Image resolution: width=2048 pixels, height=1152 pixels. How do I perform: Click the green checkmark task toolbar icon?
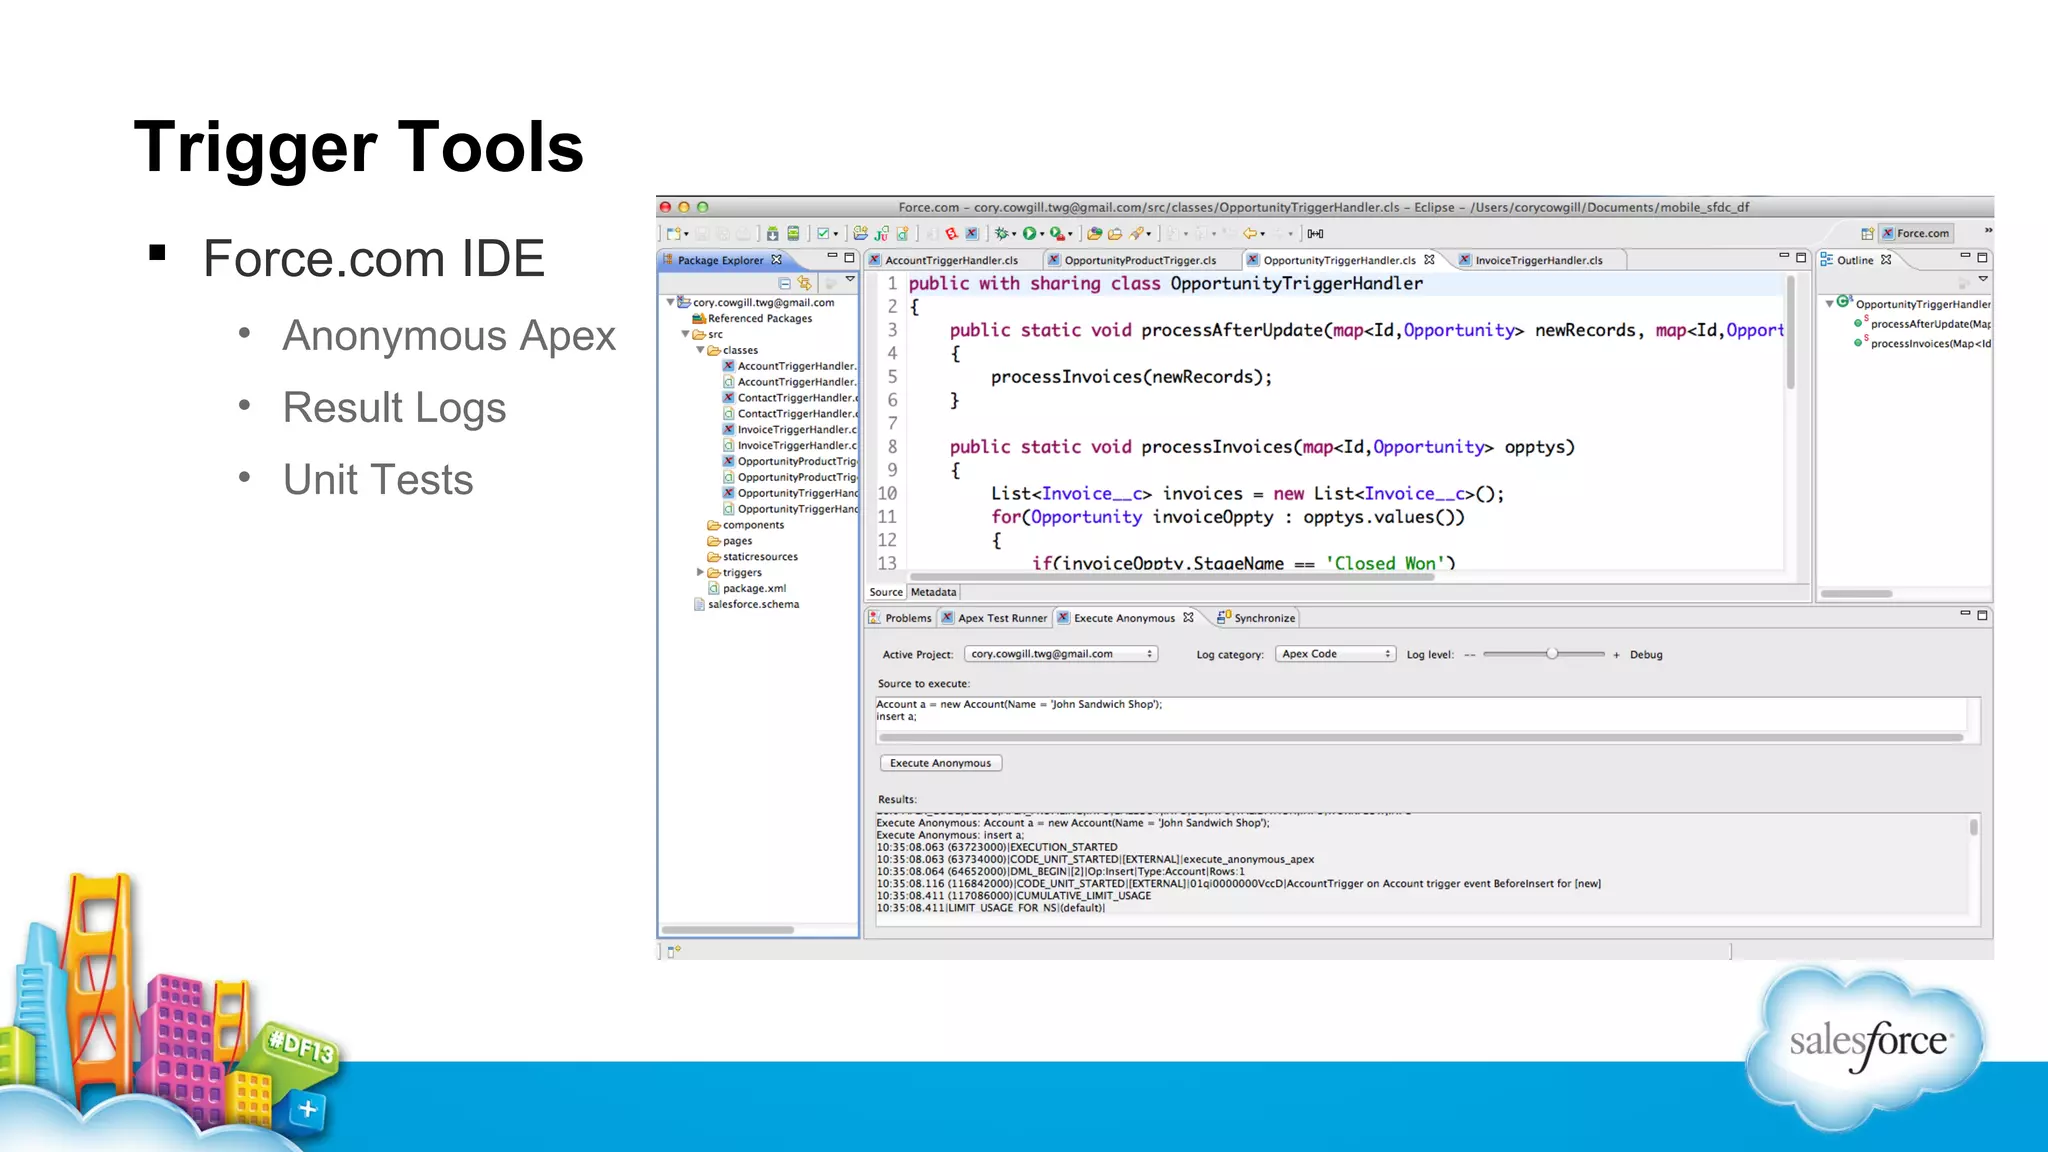823,234
